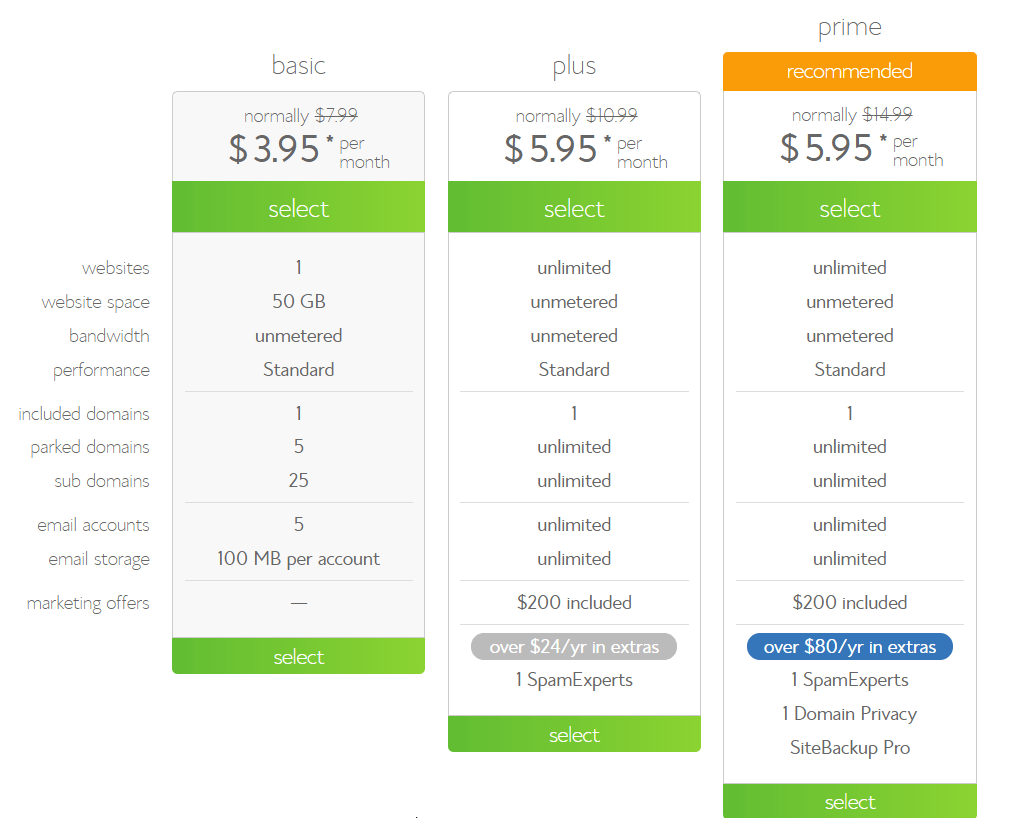Click the 'over $24/yr in extras' badge
The height and width of the screenshot is (818, 1012).
(x=574, y=647)
